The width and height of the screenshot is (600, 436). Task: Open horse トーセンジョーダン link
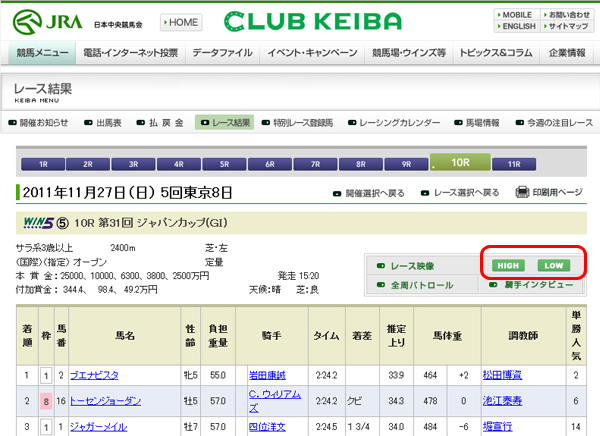(105, 401)
